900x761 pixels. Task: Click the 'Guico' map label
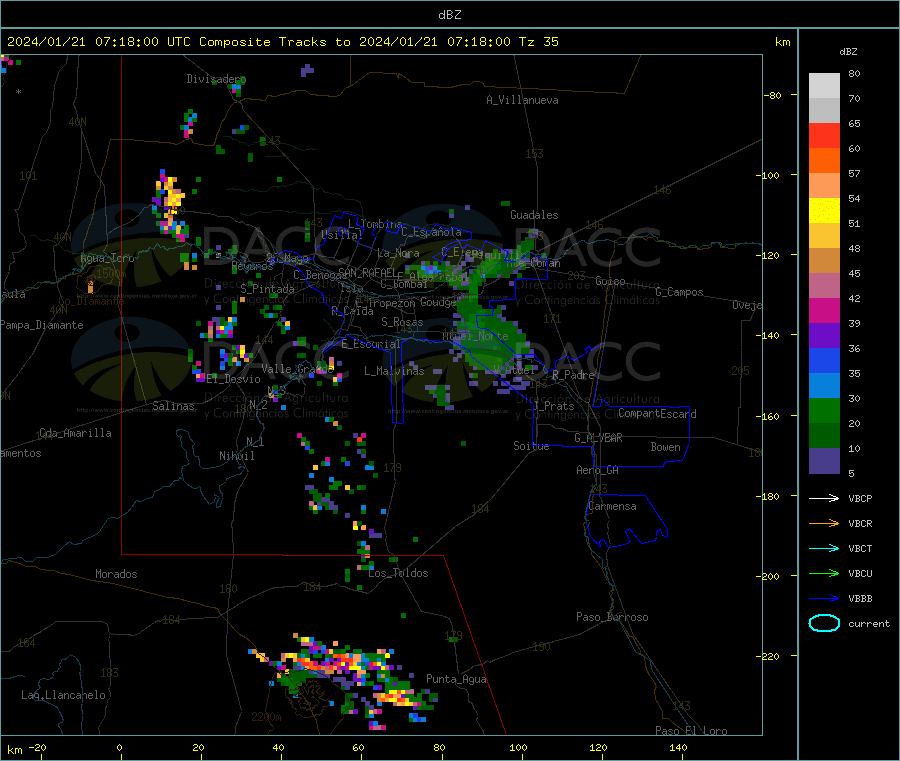[x=610, y=281]
